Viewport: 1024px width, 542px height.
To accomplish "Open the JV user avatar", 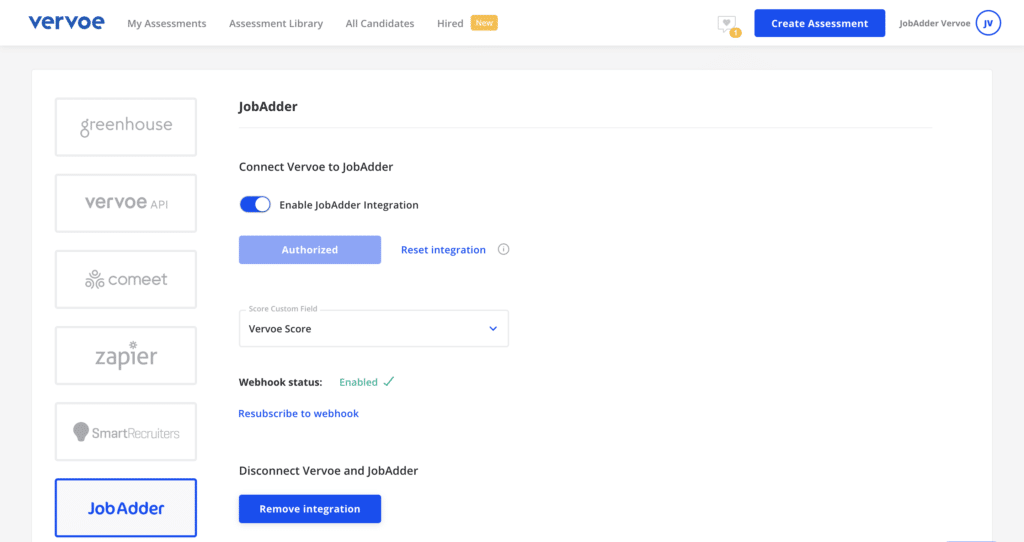I will pos(988,23).
